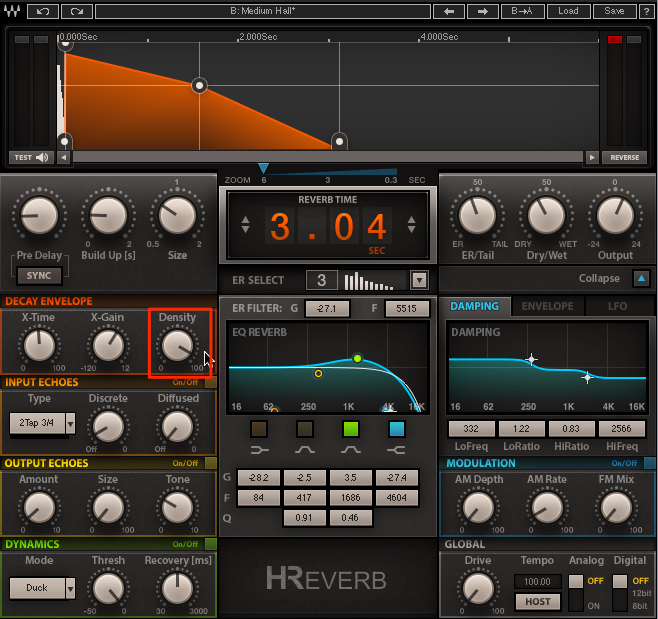658x619 pixels.
Task: Click the damping LoFreq value 332
Action: tap(471, 428)
